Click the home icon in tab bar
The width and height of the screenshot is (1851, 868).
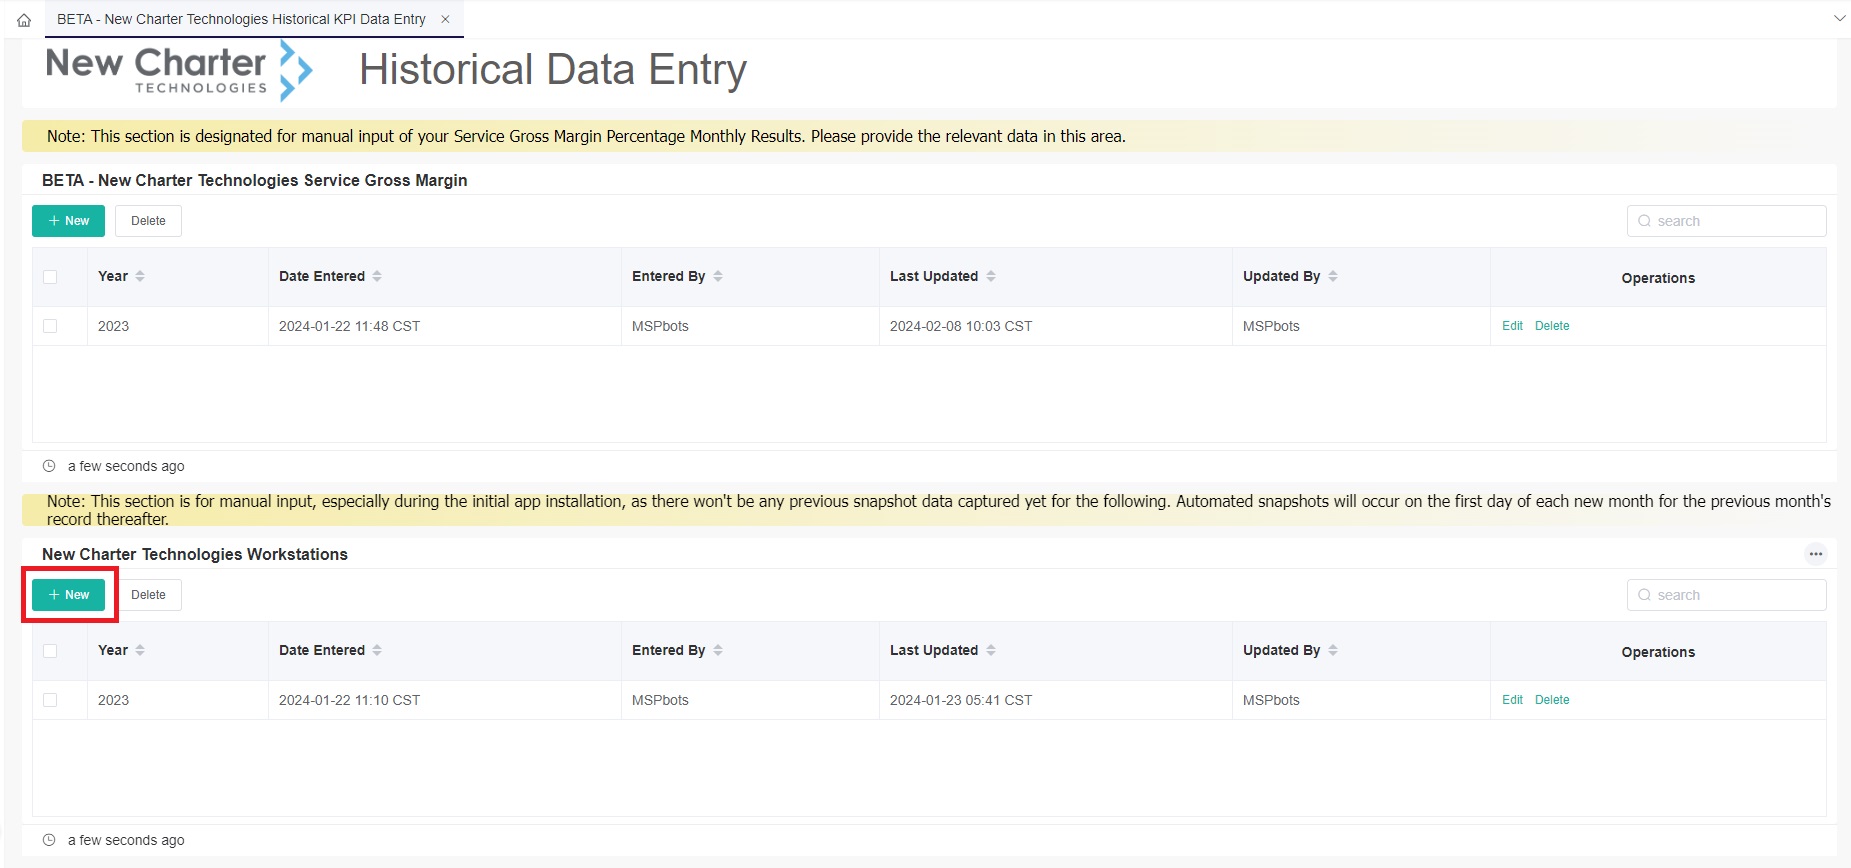[x=24, y=20]
